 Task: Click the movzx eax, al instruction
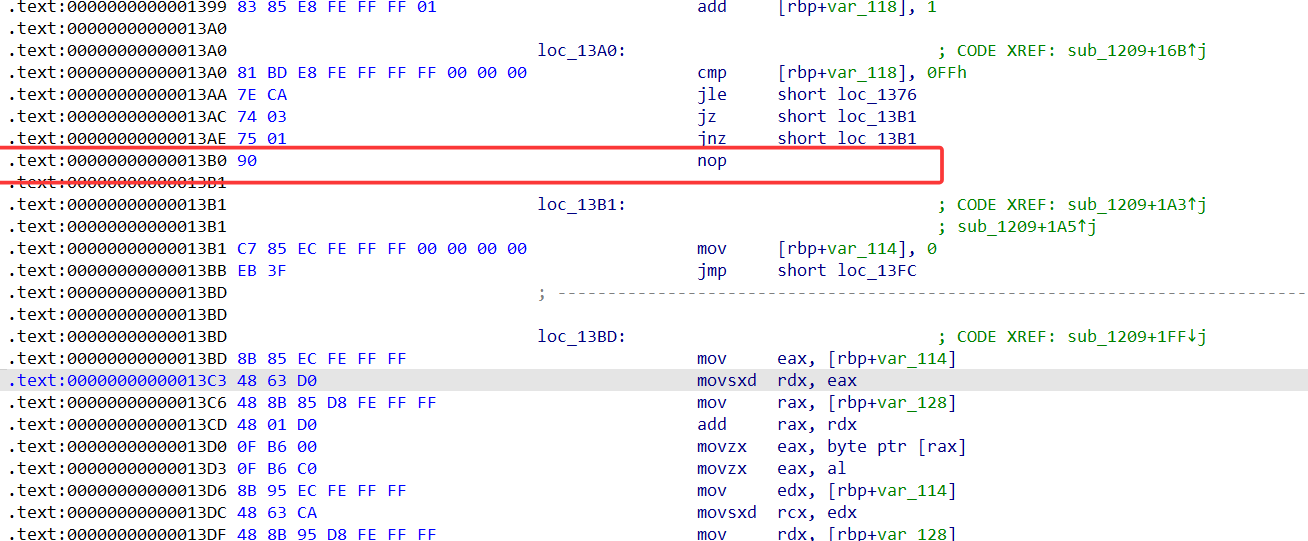tap(772, 468)
